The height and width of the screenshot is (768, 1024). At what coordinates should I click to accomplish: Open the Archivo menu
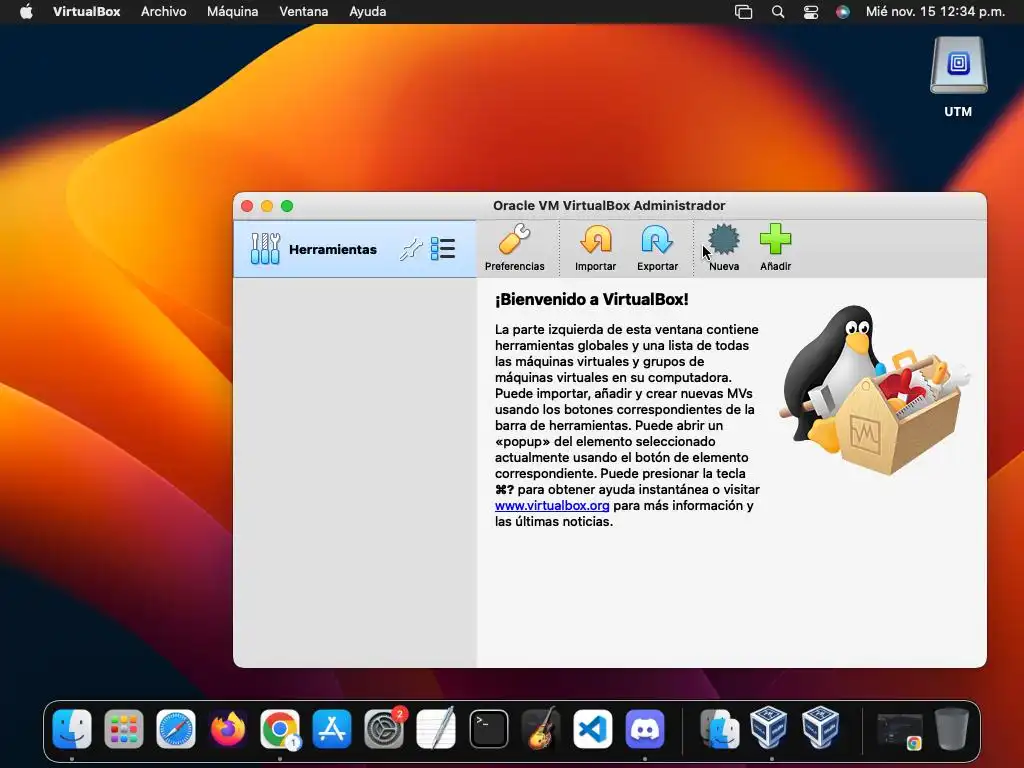[x=163, y=12]
